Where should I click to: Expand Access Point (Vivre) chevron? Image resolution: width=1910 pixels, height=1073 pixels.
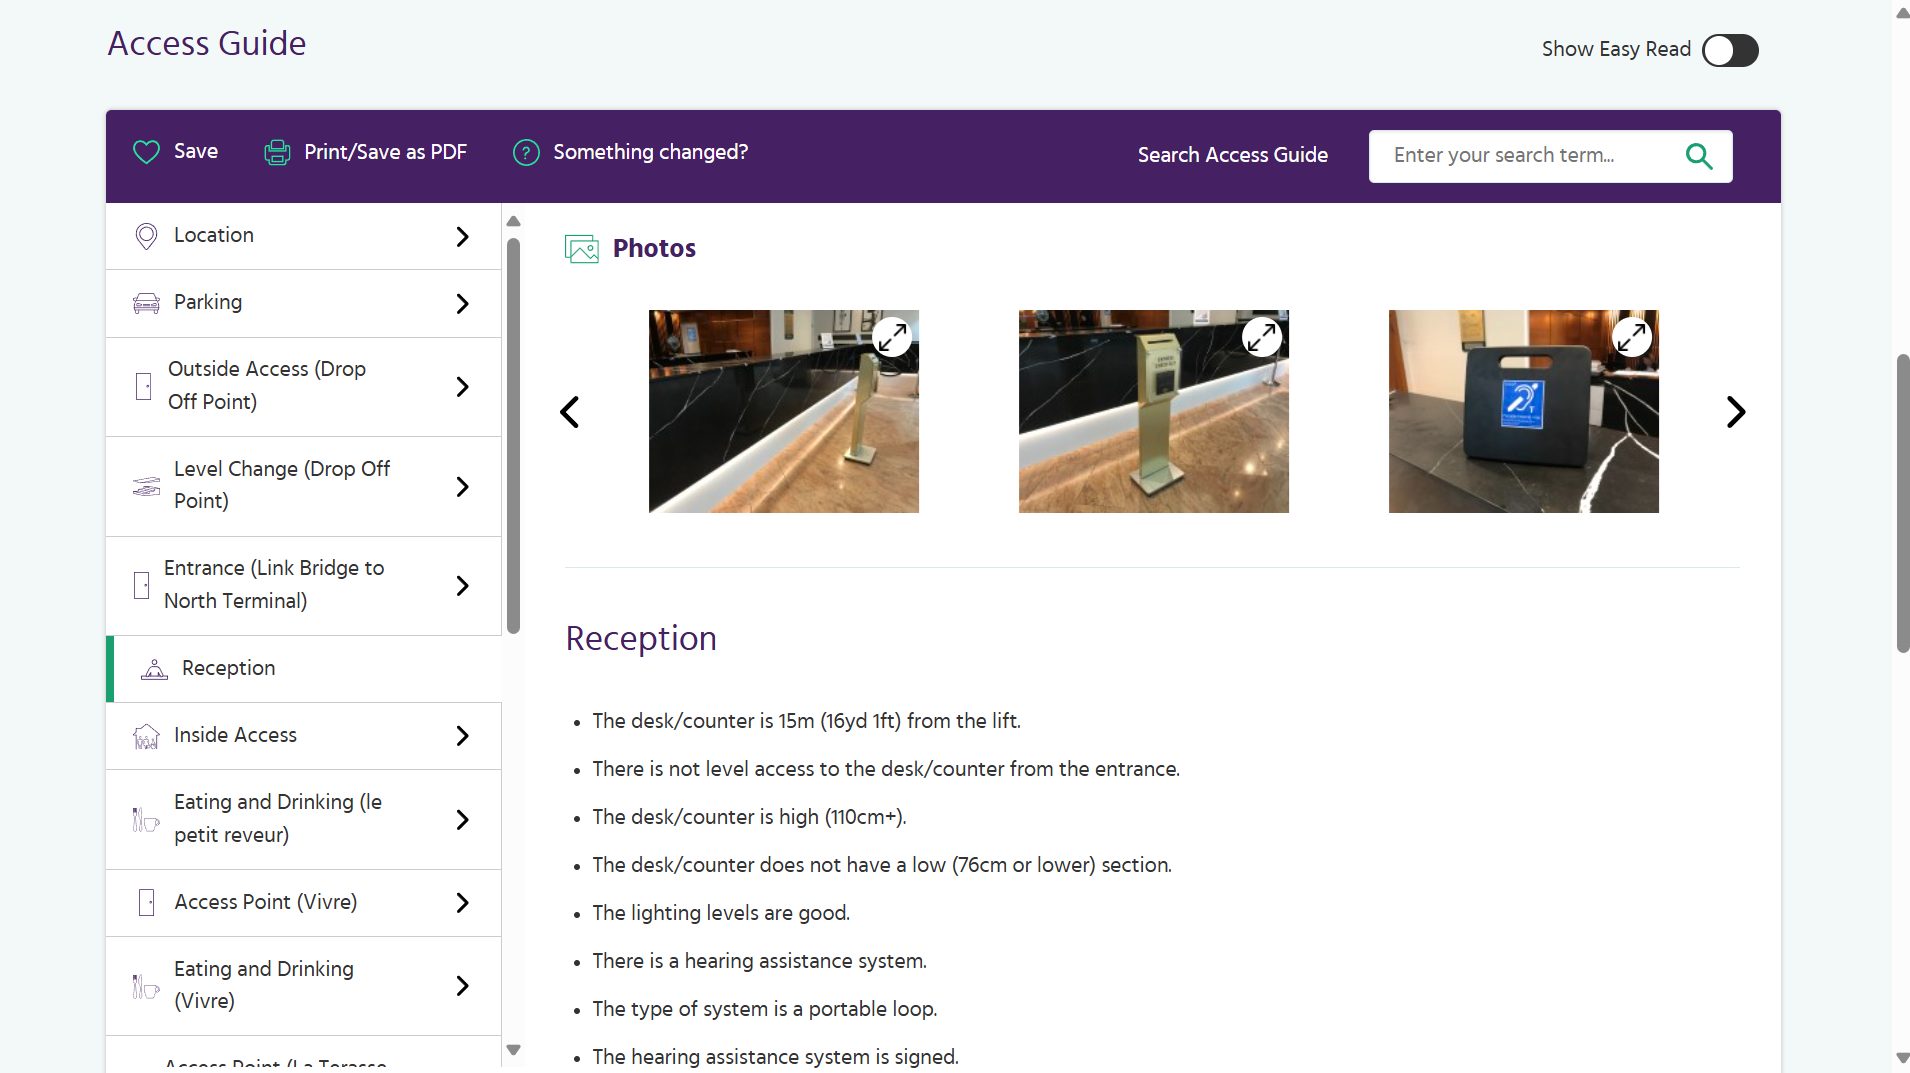tap(462, 903)
